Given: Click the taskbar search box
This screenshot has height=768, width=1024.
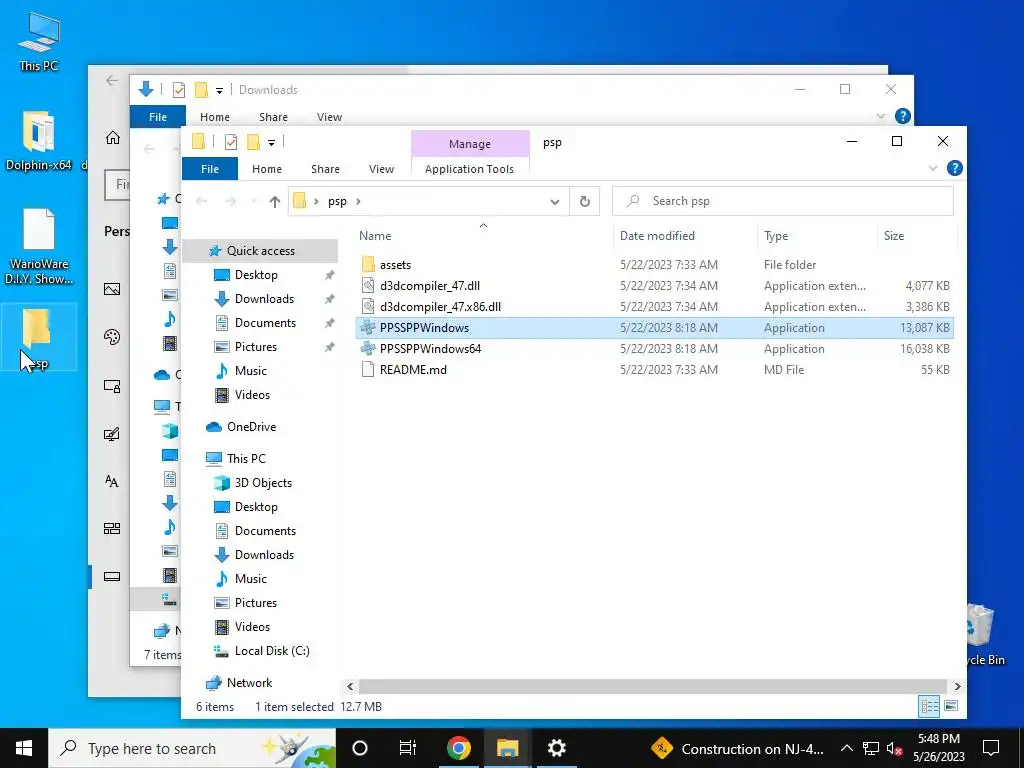Looking at the screenshot, I should (192, 748).
